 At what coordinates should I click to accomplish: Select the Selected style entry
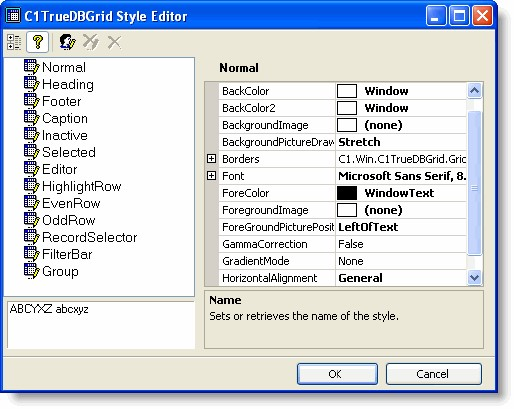point(69,152)
